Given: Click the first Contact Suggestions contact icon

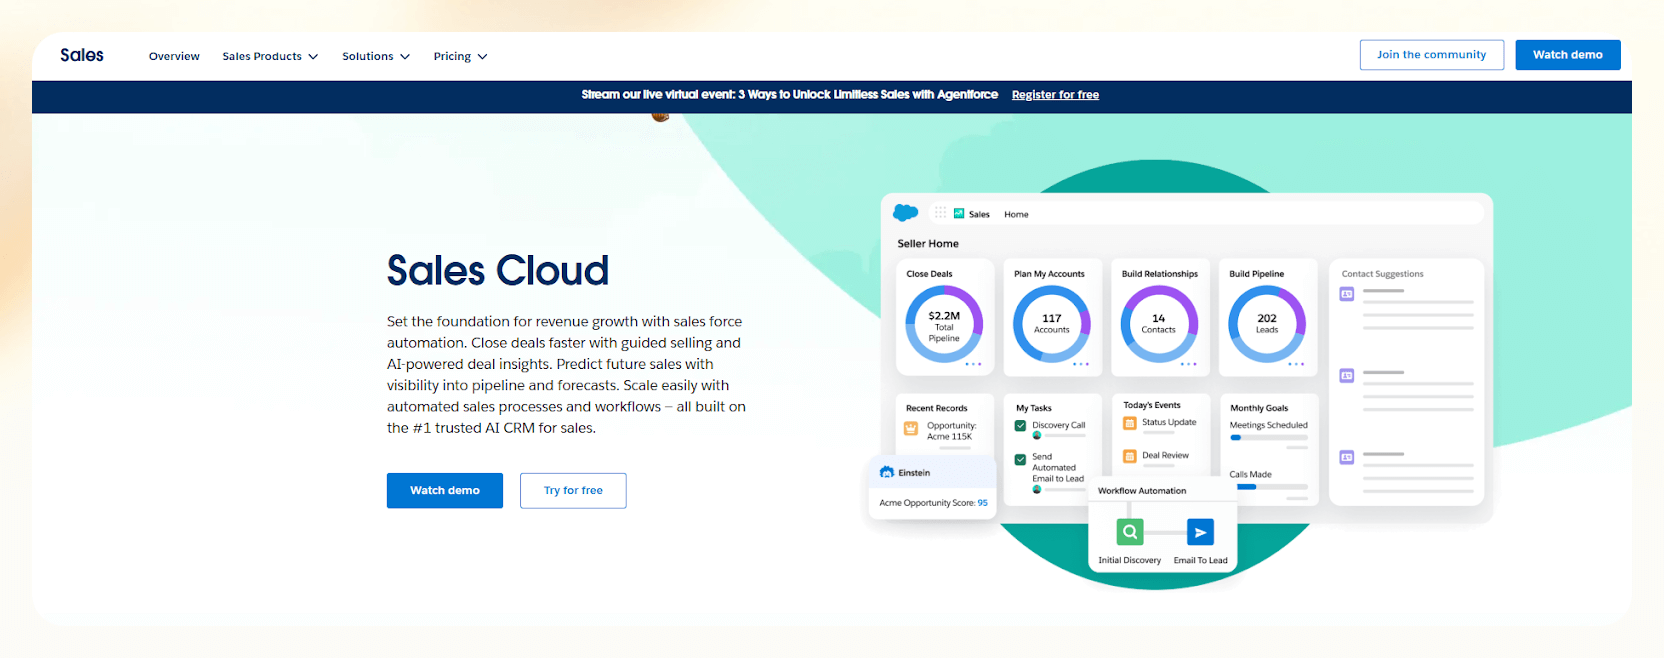Looking at the screenshot, I should tap(1347, 294).
